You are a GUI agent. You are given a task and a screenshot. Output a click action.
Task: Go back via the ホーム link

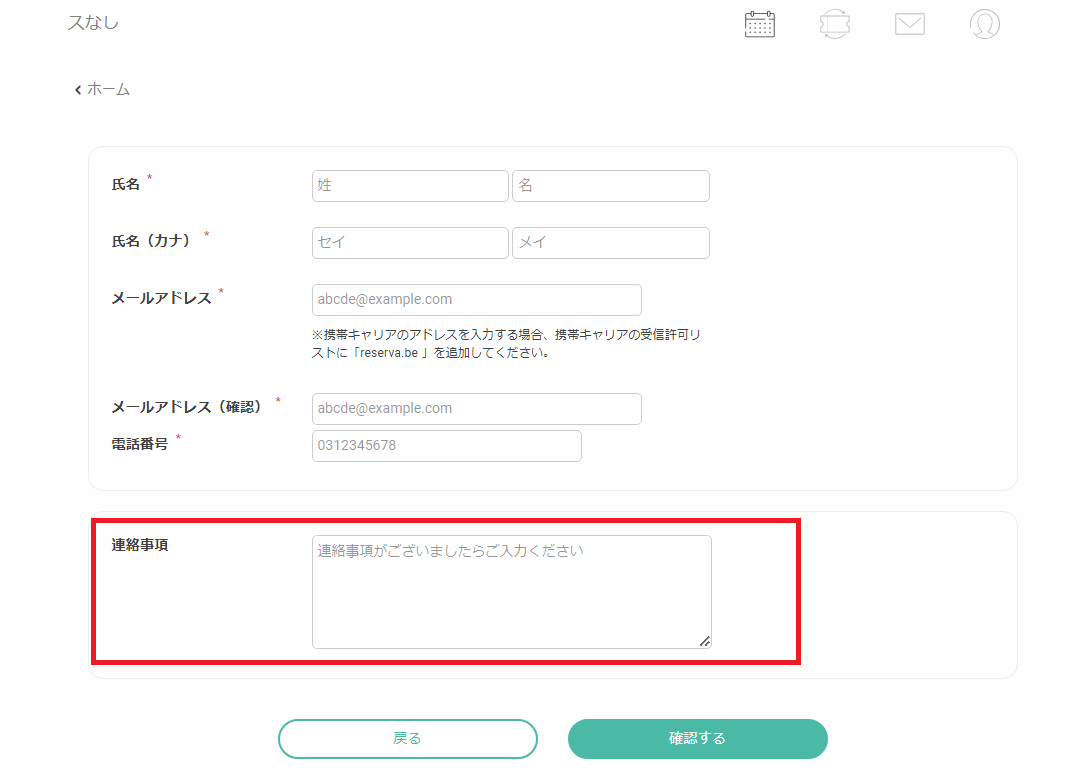click(102, 90)
